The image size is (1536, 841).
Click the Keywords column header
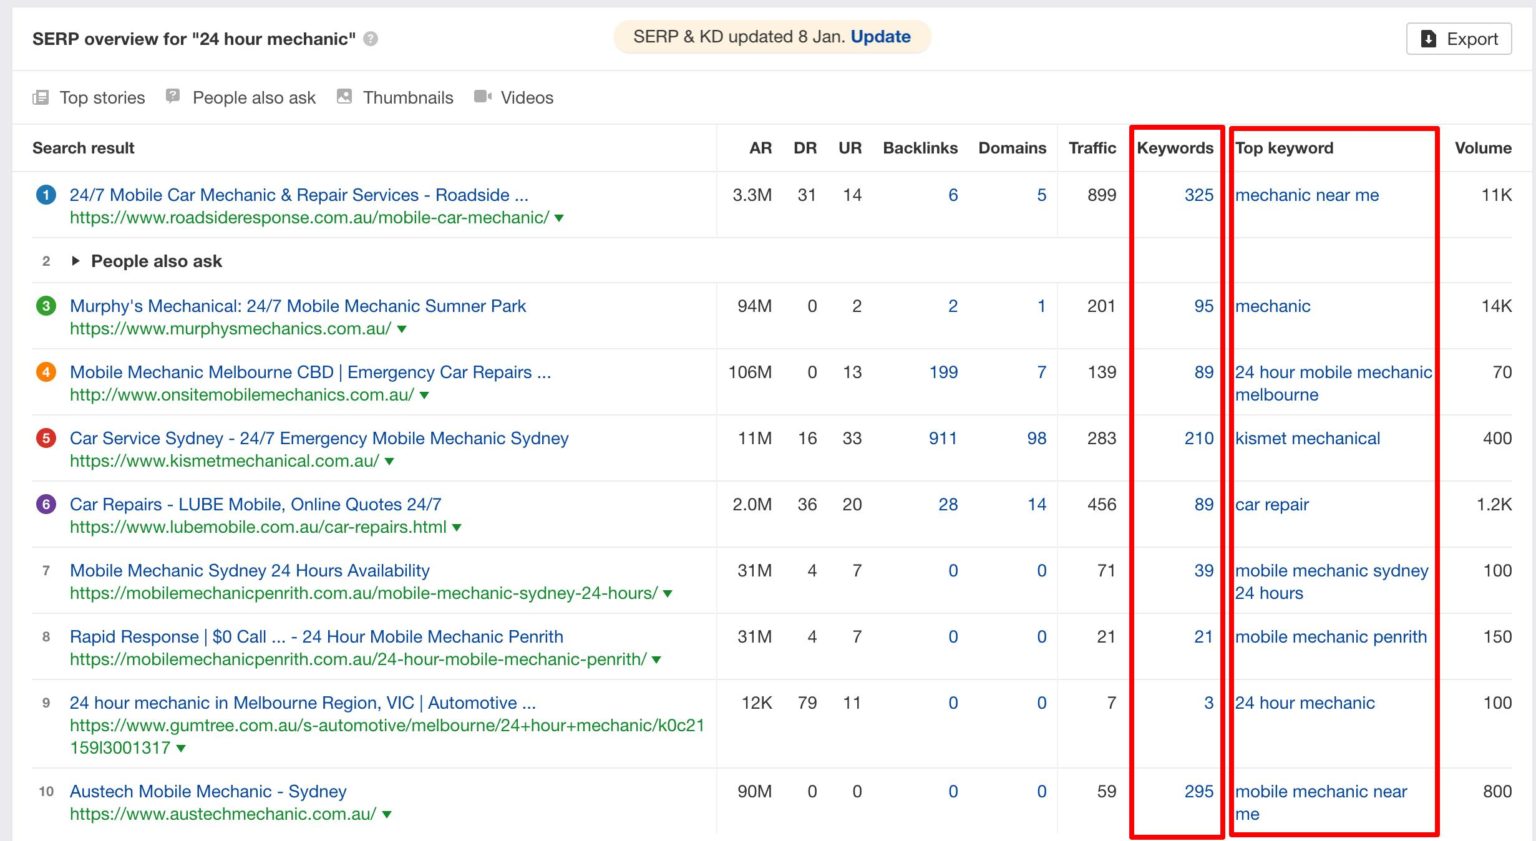point(1175,148)
